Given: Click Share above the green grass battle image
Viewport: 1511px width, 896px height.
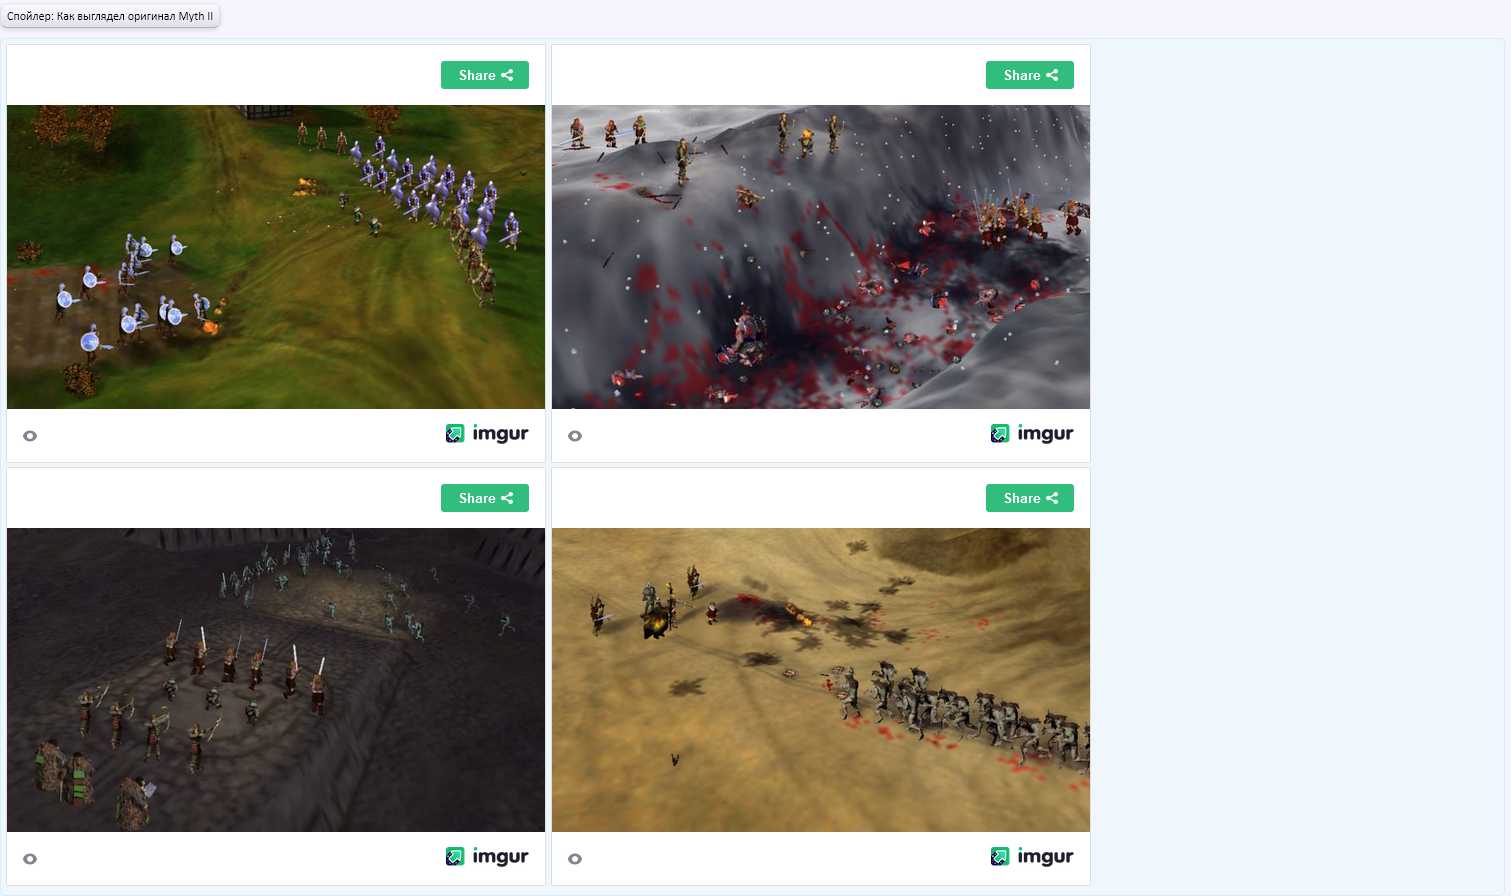Looking at the screenshot, I should [485, 75].
